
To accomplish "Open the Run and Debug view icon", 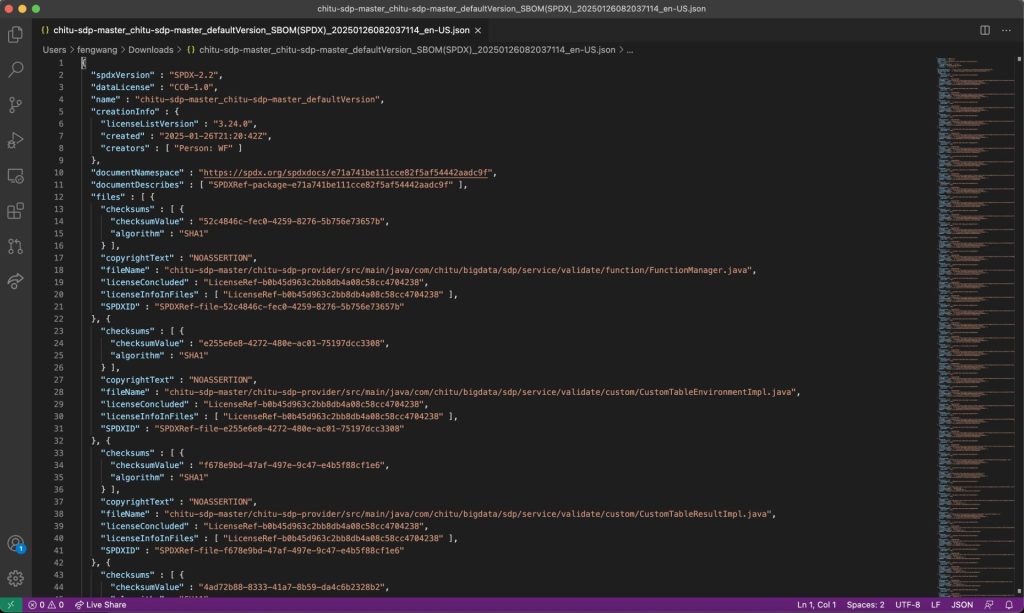I will coord(14,140).
